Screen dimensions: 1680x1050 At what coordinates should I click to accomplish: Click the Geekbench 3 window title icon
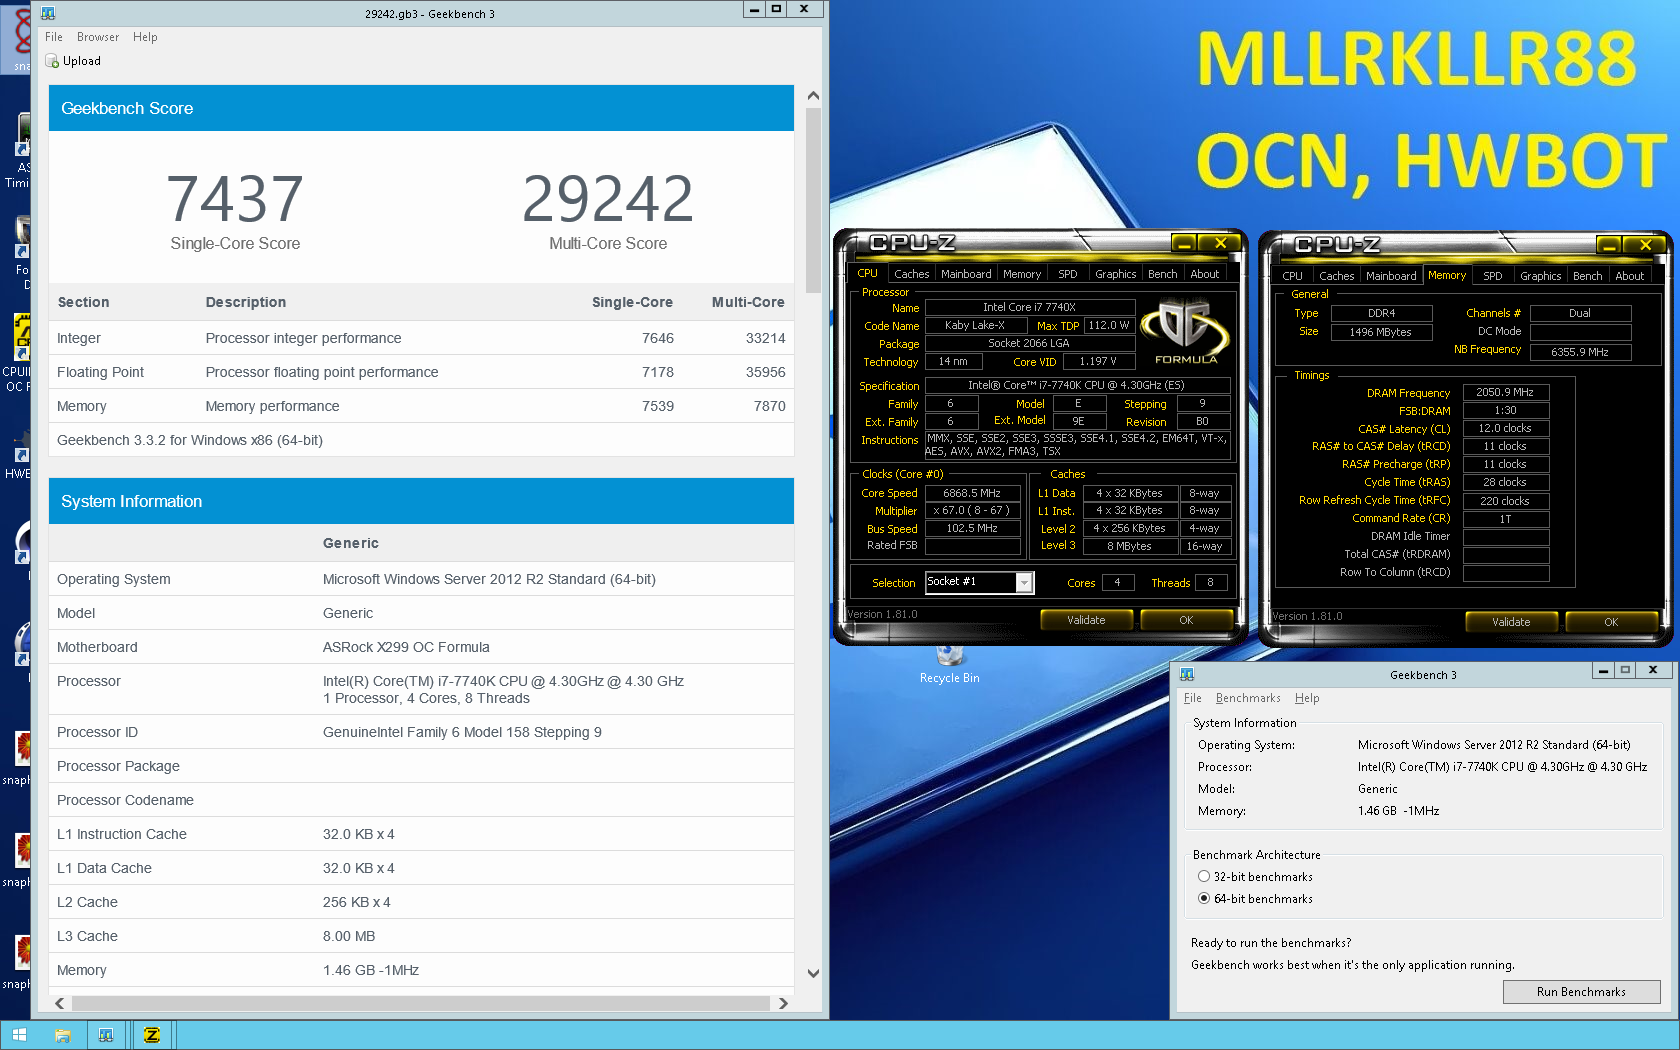click(x=1187, y=674)
